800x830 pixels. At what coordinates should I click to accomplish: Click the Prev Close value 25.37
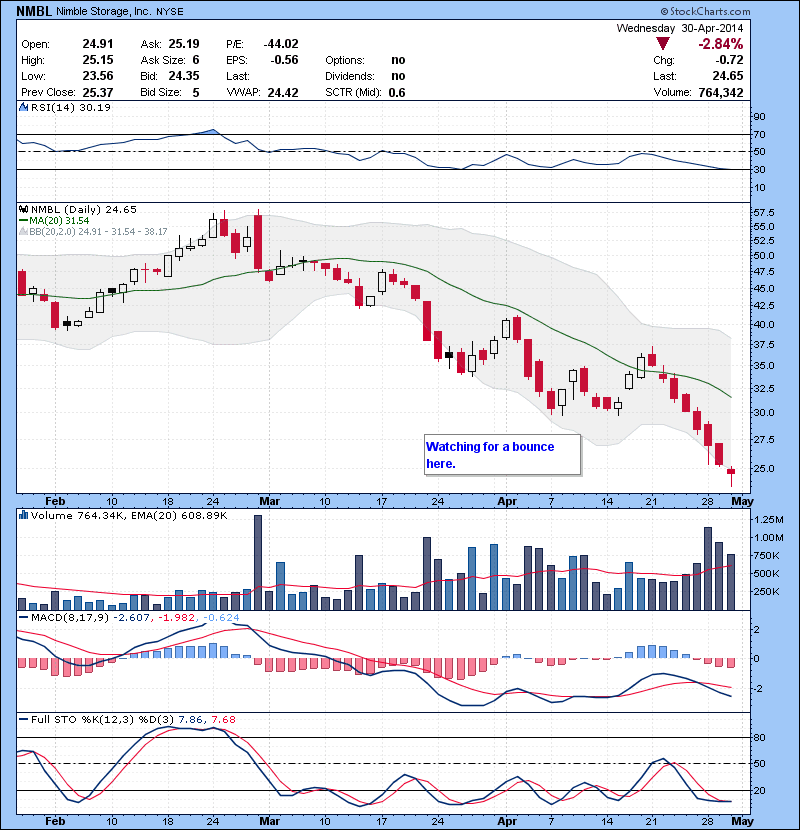click(98, 92)
